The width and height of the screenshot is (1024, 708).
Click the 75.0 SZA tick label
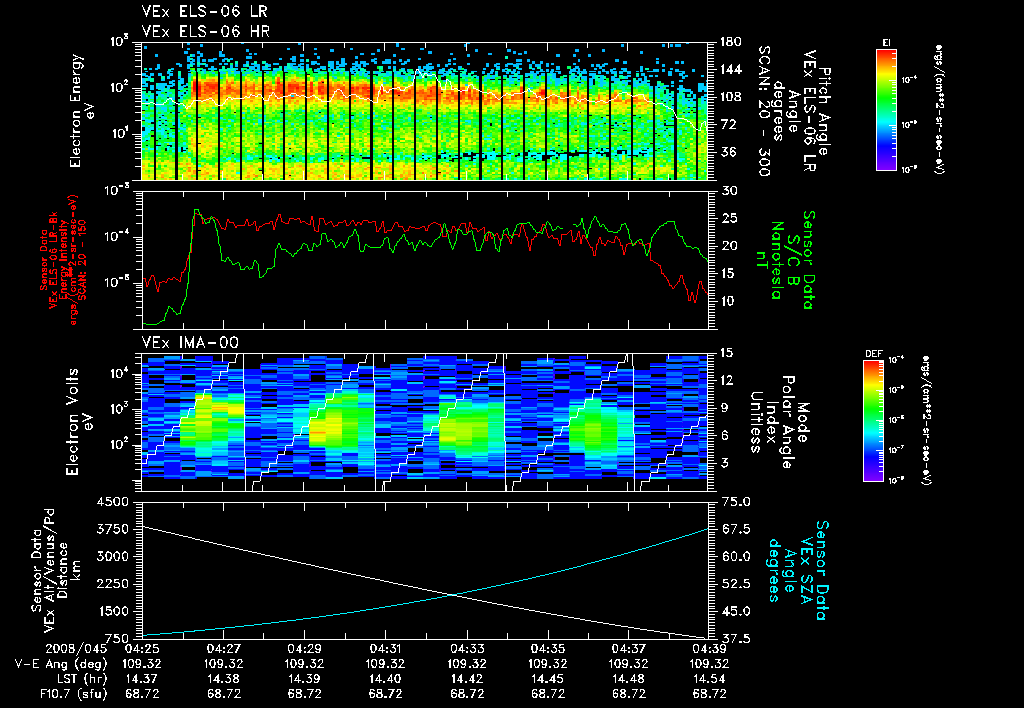[x=736, y=502]
